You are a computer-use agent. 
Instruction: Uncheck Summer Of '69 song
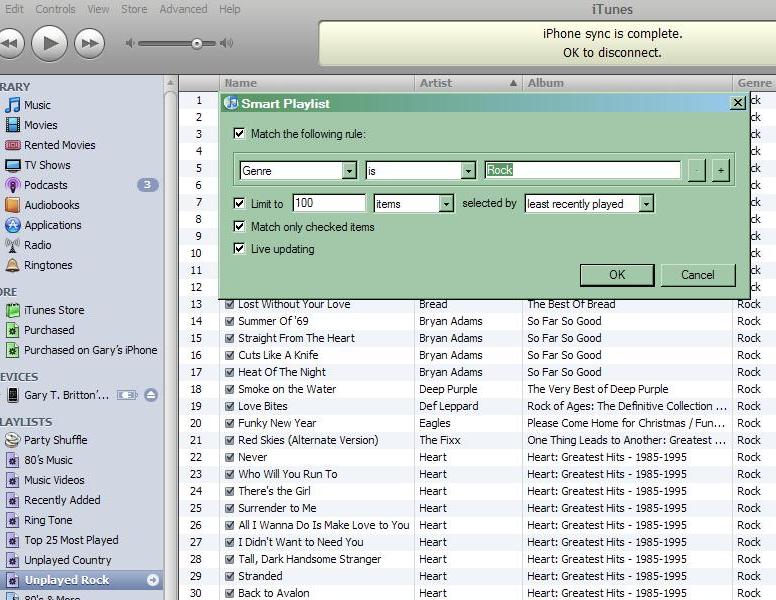(230, 321)
